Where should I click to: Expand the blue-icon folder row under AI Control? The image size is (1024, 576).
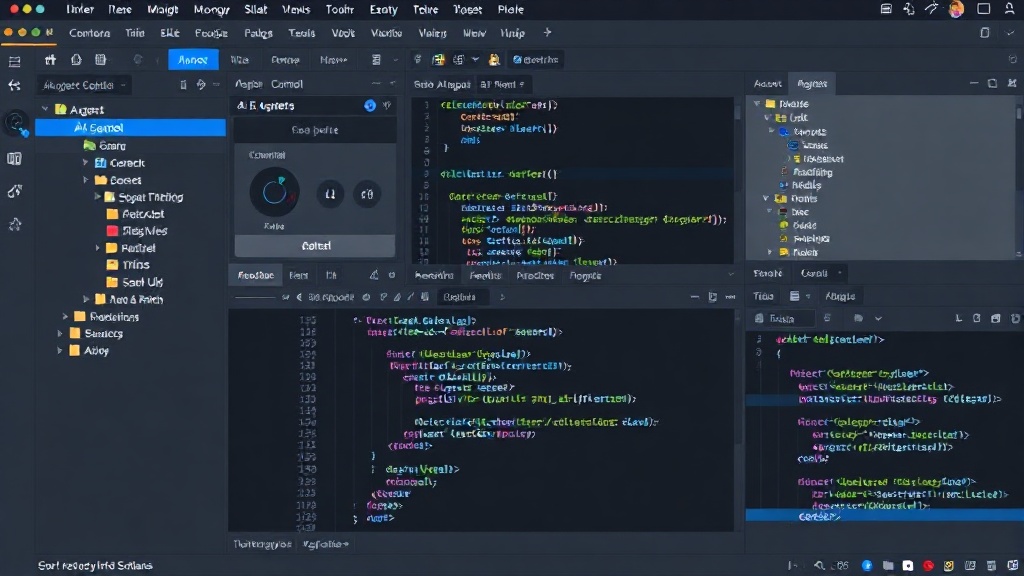click(x=86, y=163)
